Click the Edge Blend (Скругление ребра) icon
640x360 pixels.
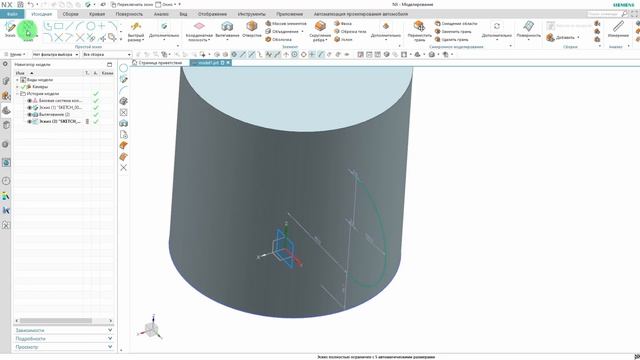[320, 27]
